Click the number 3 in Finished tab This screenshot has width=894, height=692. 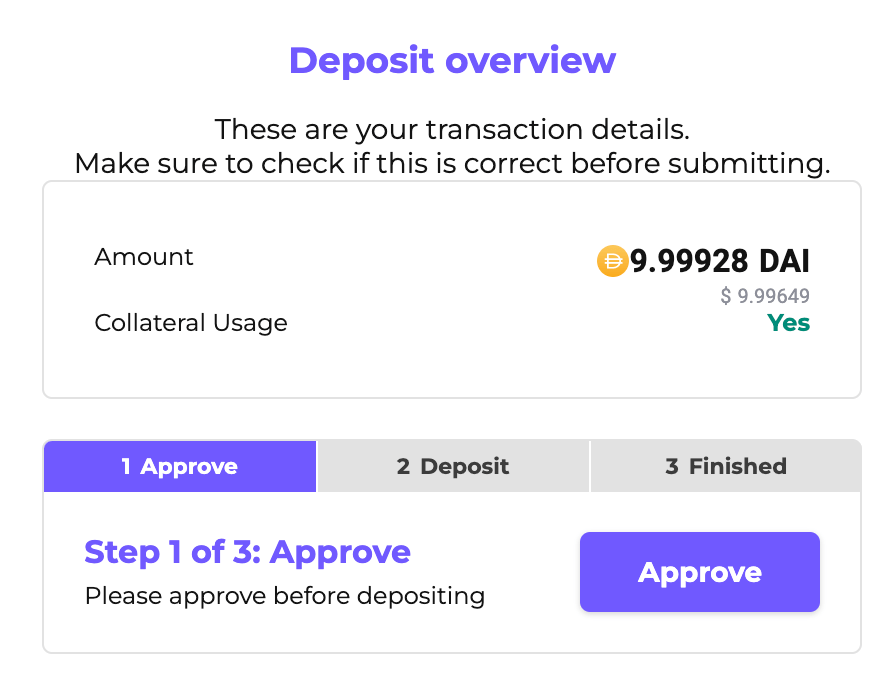pyautogui.click(x=672, y=466)
